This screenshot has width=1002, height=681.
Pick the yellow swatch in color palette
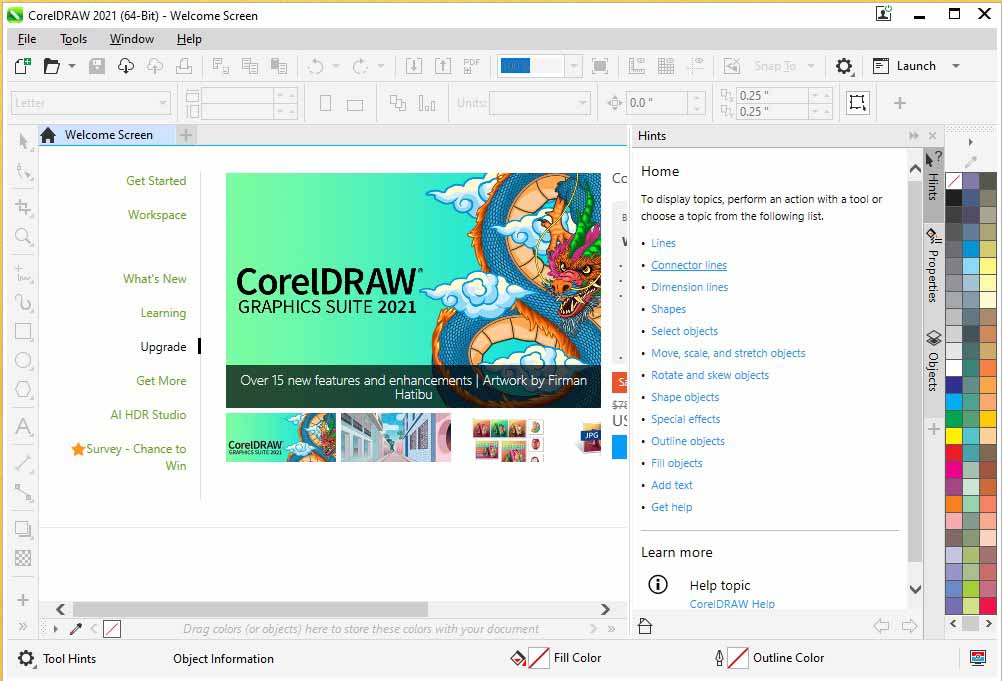pyautogui.click(x=954, y=435)
